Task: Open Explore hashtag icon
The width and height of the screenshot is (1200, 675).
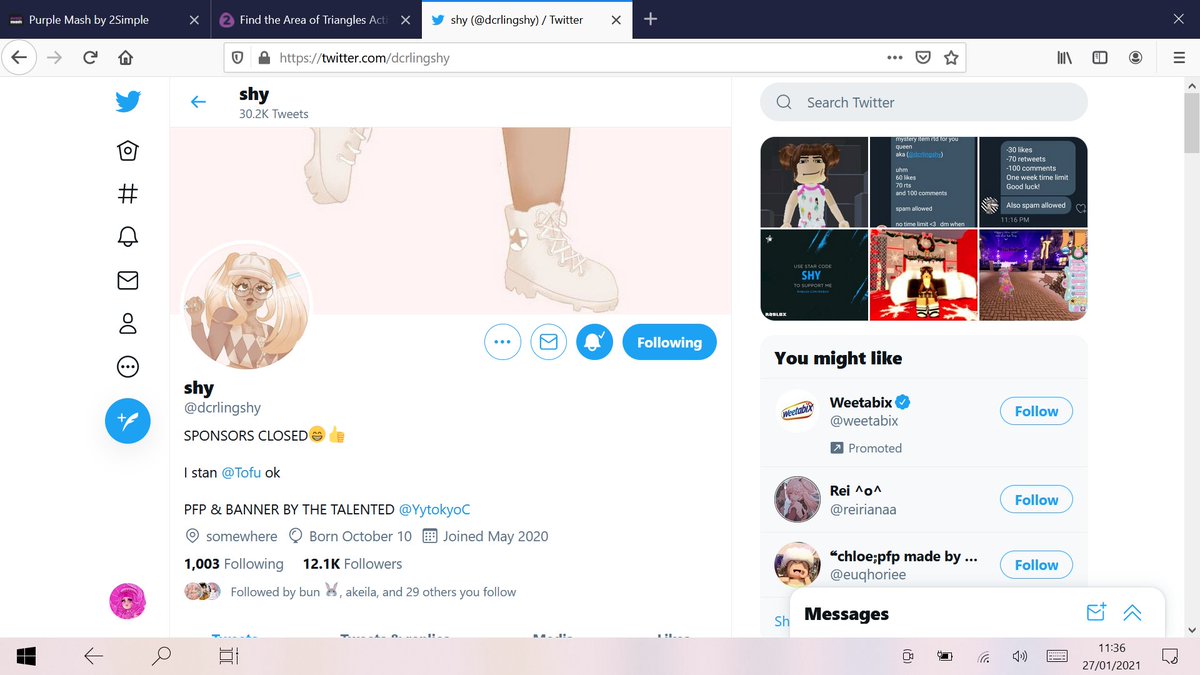Action: 128,194
